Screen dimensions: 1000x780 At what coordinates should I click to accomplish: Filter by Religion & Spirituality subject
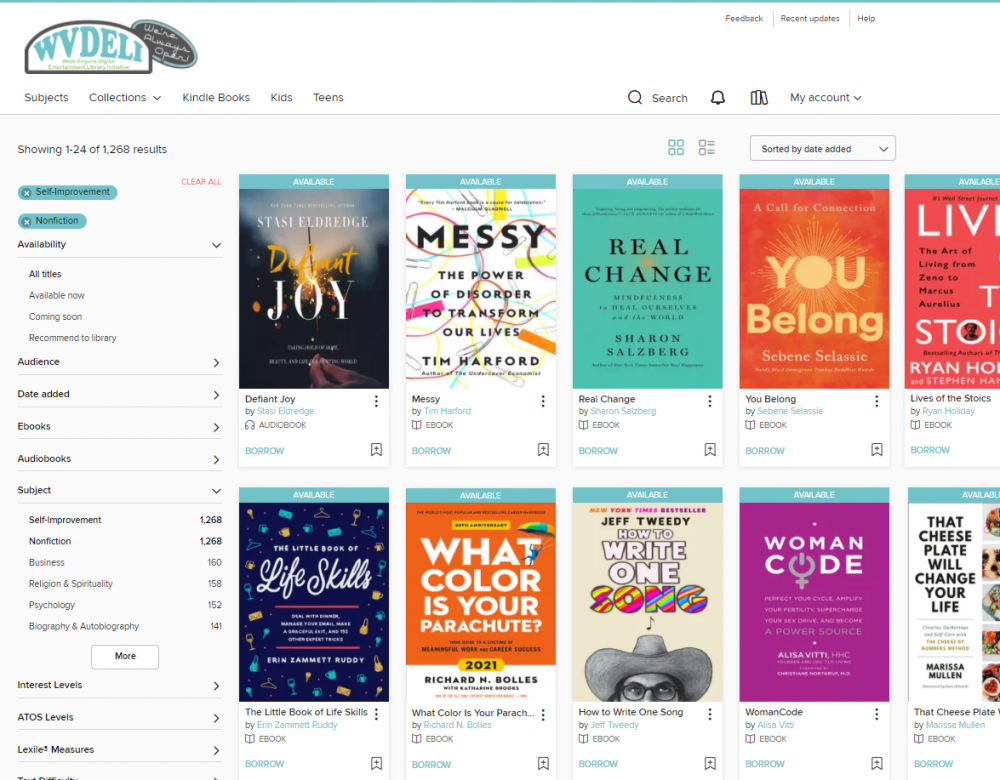tap(71, 584)
